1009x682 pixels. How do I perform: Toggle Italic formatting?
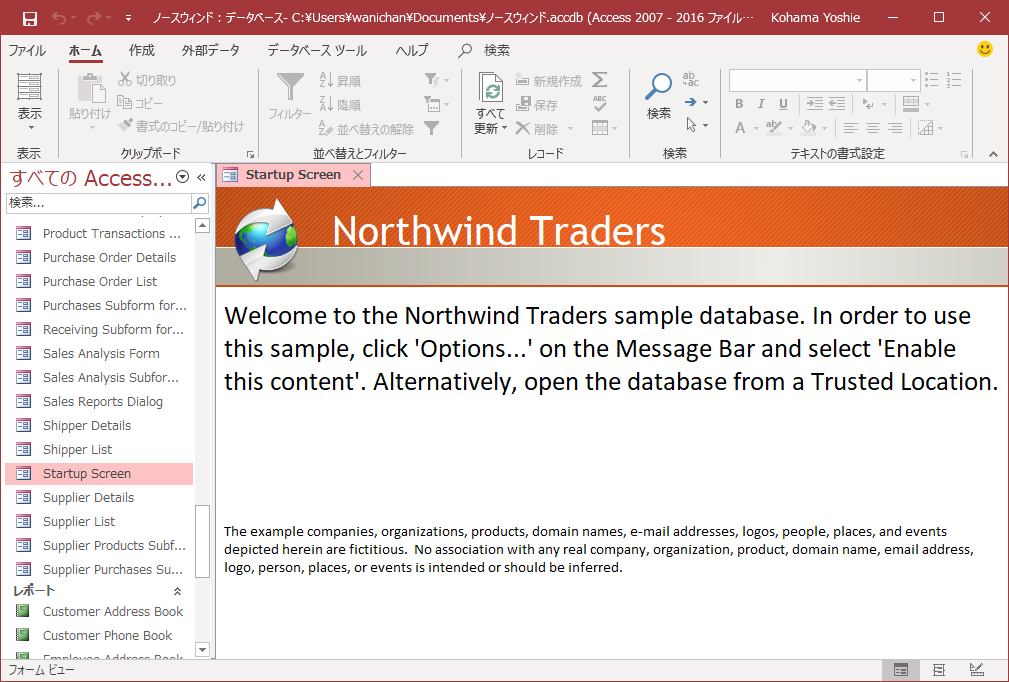761,104
